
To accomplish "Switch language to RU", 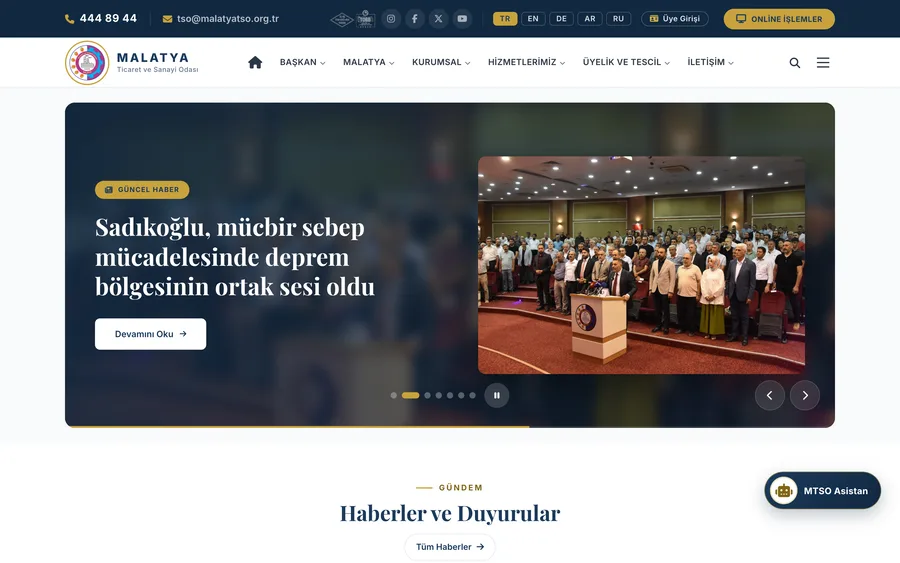I will point(618,19).
